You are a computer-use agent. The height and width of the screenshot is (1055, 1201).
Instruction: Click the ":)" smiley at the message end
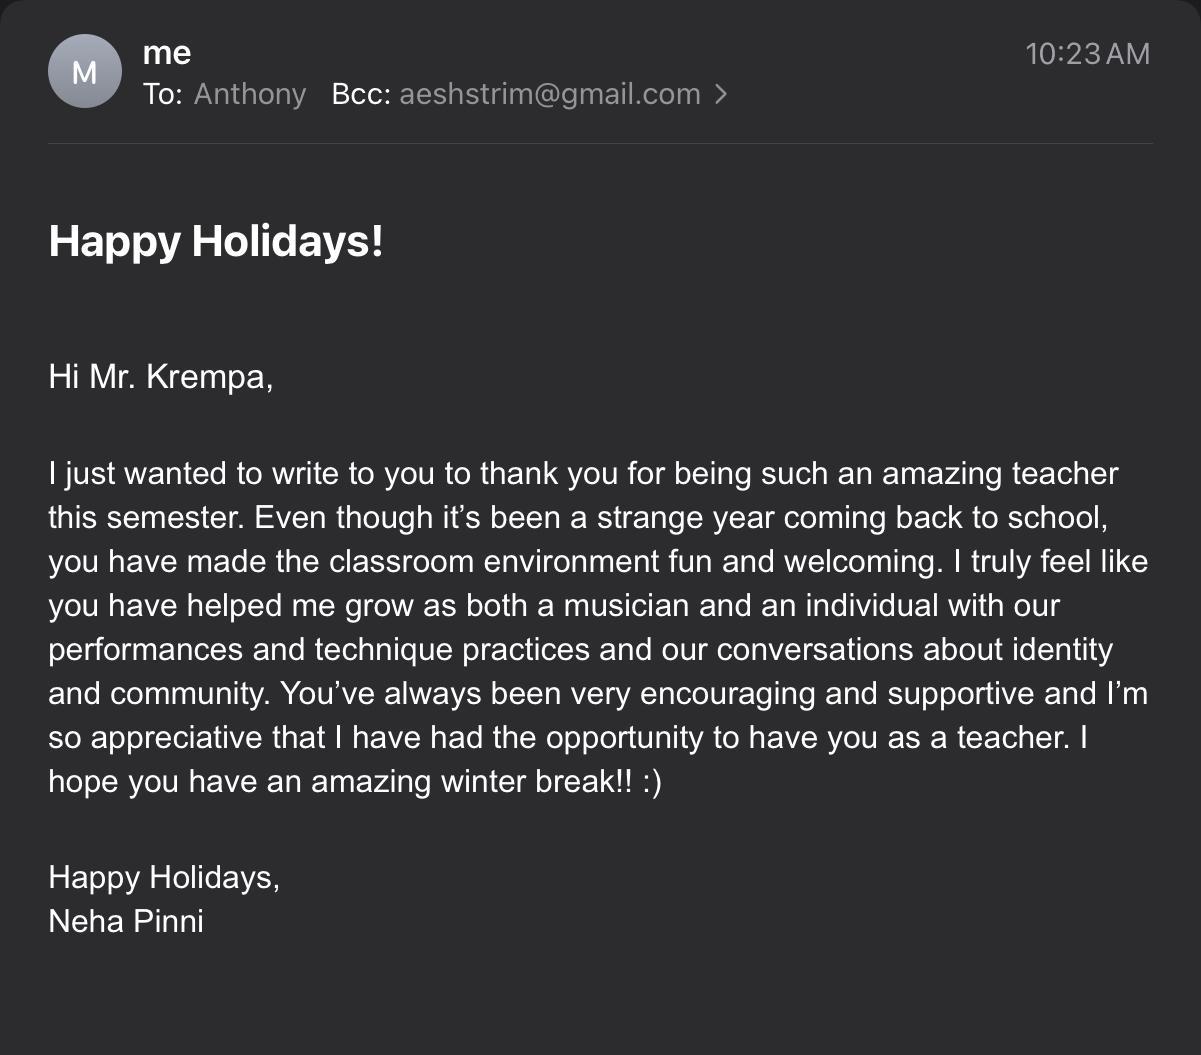click(651, 781)
